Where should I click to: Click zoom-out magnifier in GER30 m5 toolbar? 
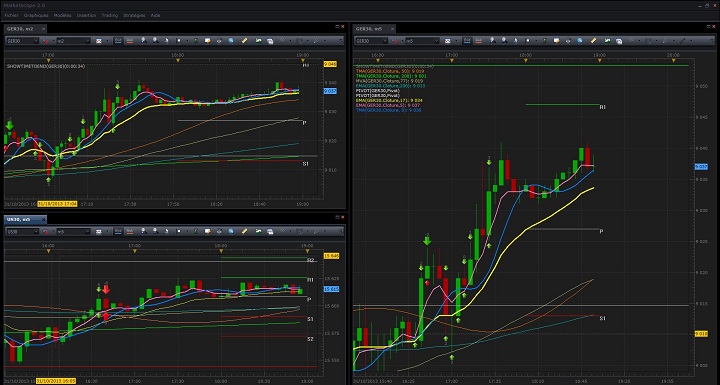coord(505,41)
